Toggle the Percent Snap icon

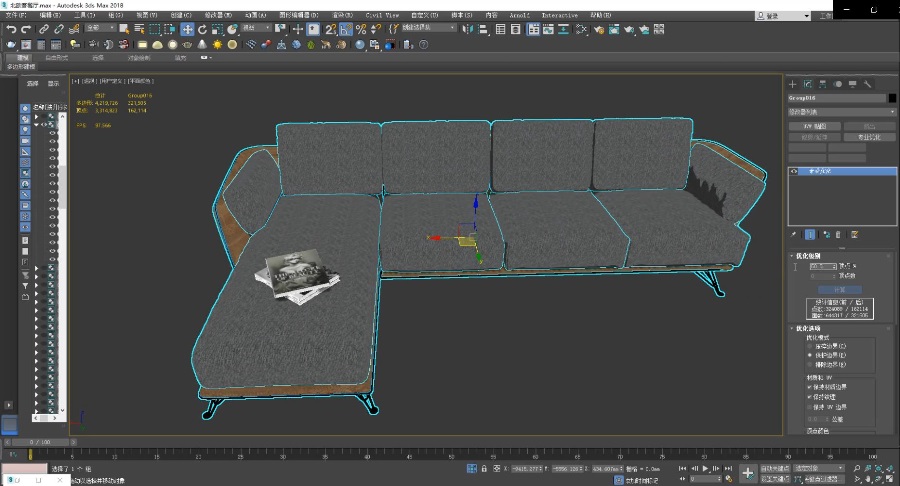[x=361, y=29]
